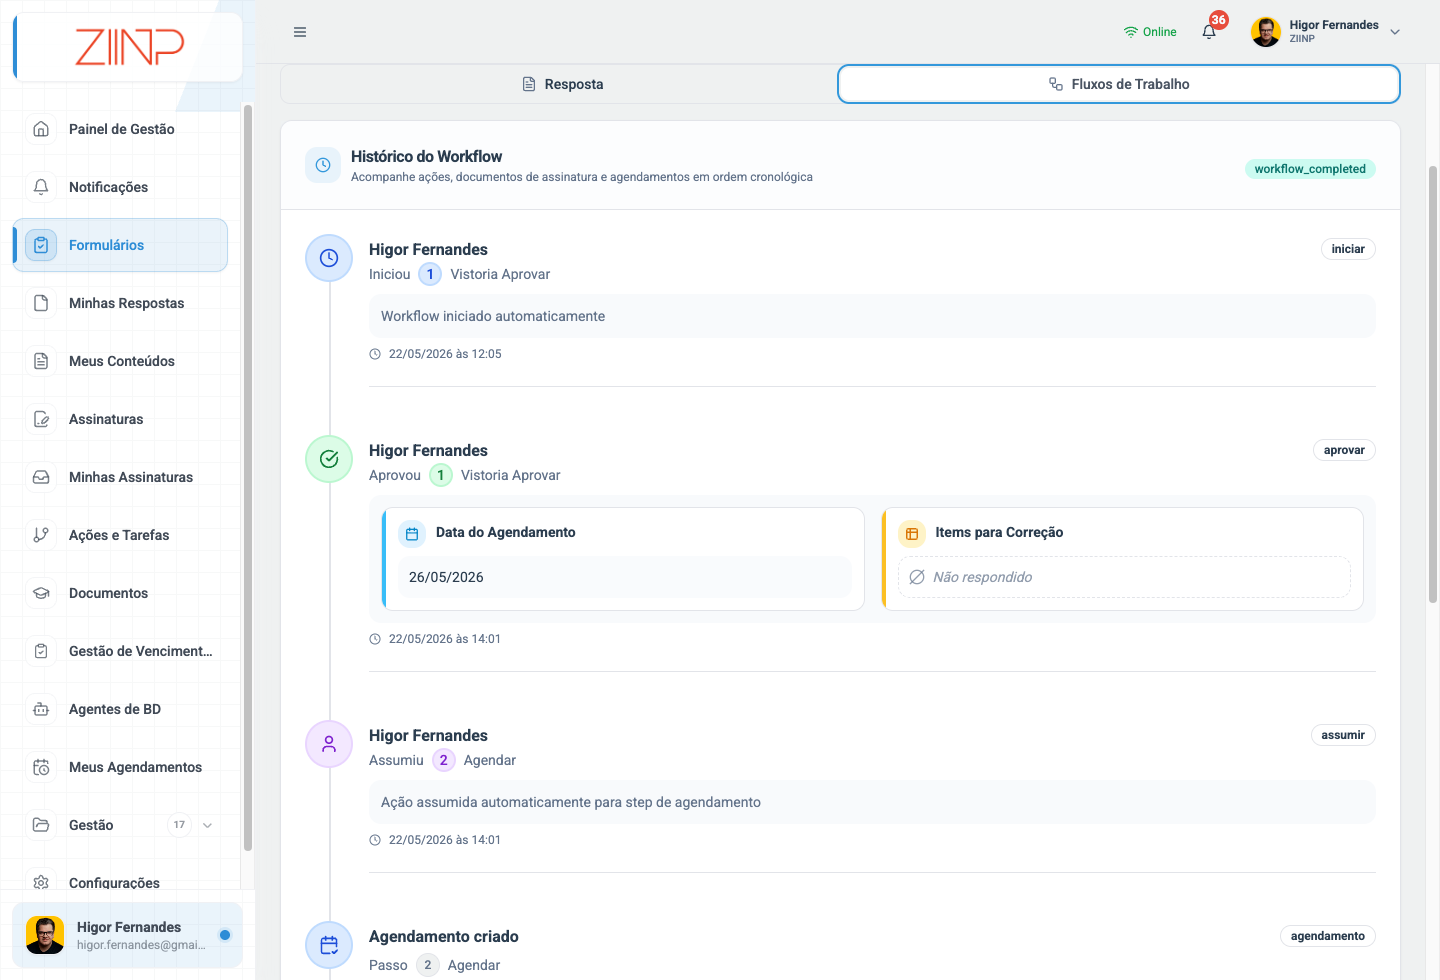1440x980 pixels.
Task: Select the Fluxos de Trabalho tab
Action: (x=1118, y=84)
